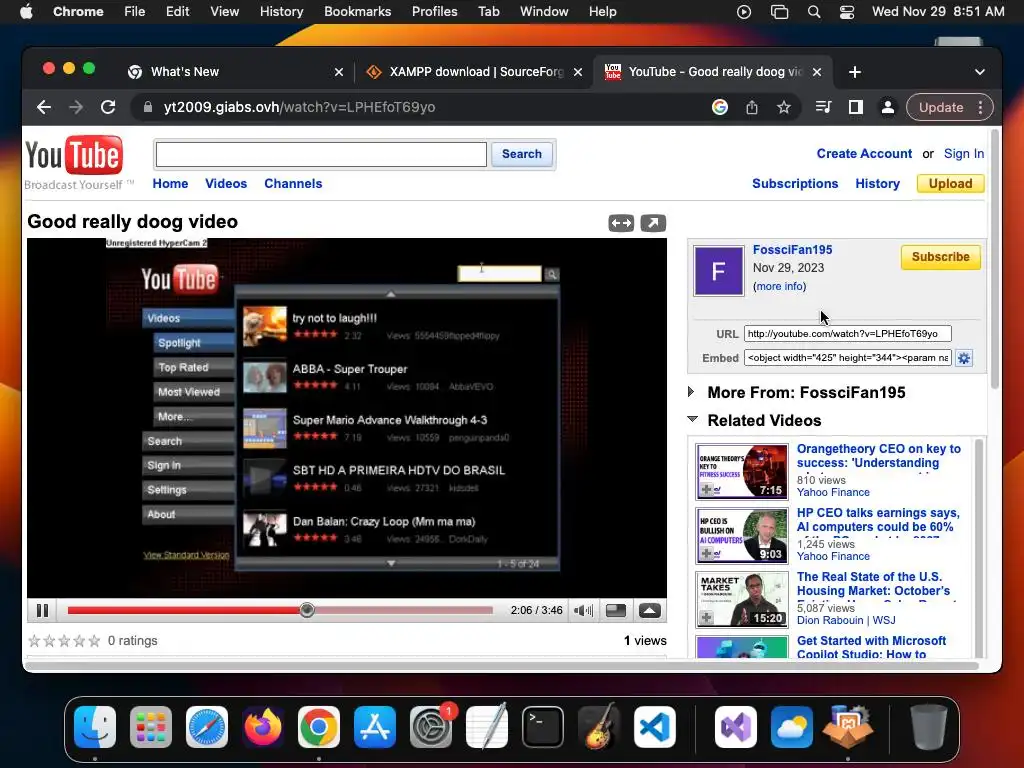Rate the video five stars
1024x768 pixels.
pos(95,641)
